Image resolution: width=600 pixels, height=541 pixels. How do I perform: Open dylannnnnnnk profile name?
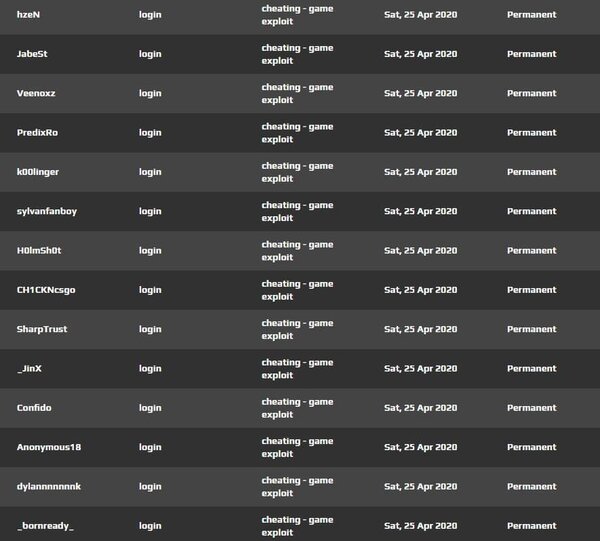coord(49,487)
